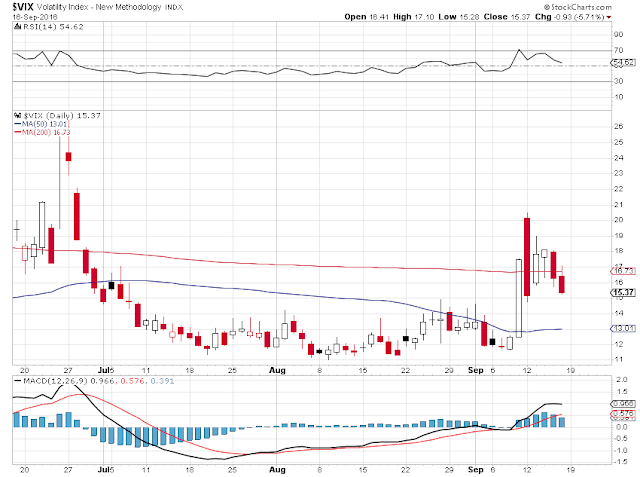
Task: Click the red candle near 24 above June 27
Action: click(69, 156)
